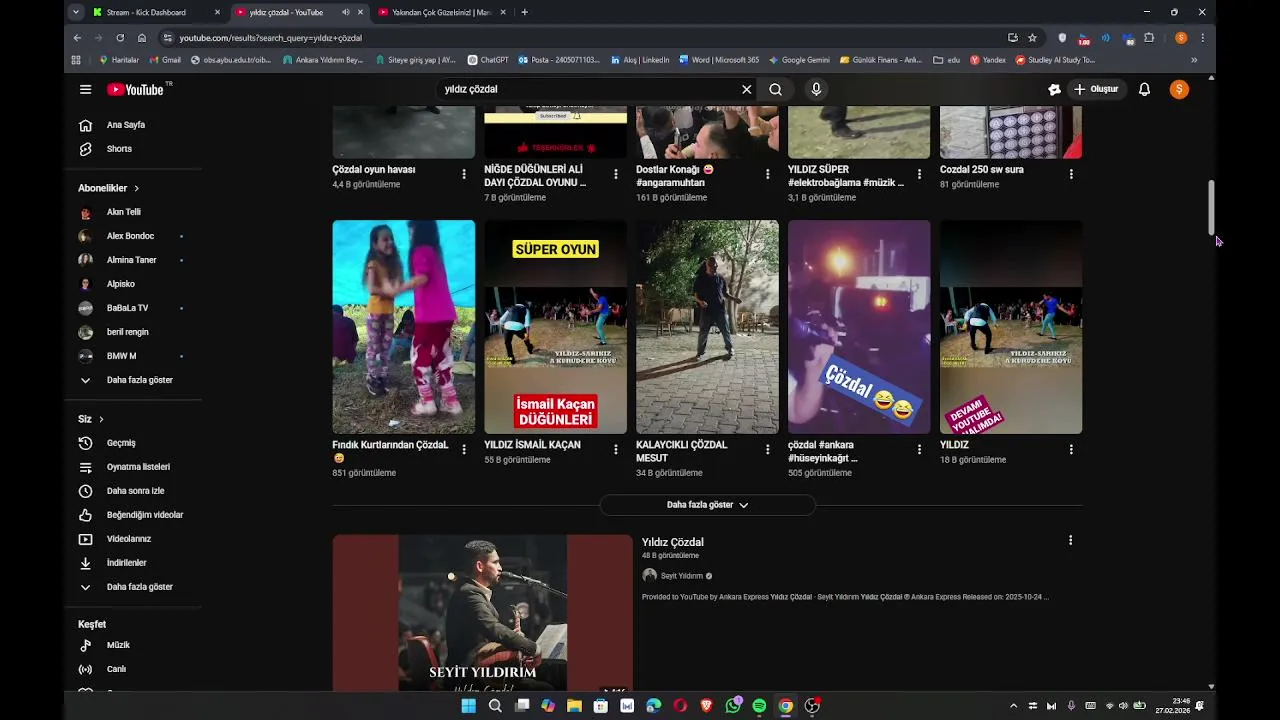Screen dimensions: 1280x720
Task: Open WhatsApp from taskbar
Action: [x=733, y=706]
